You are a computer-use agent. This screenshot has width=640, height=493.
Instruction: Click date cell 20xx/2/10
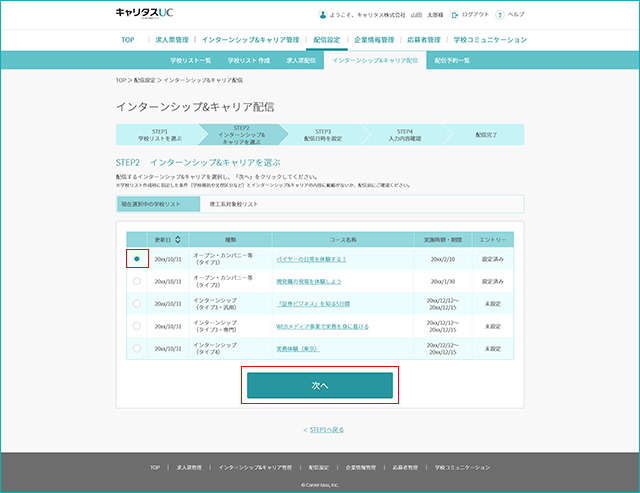(443, 259)
